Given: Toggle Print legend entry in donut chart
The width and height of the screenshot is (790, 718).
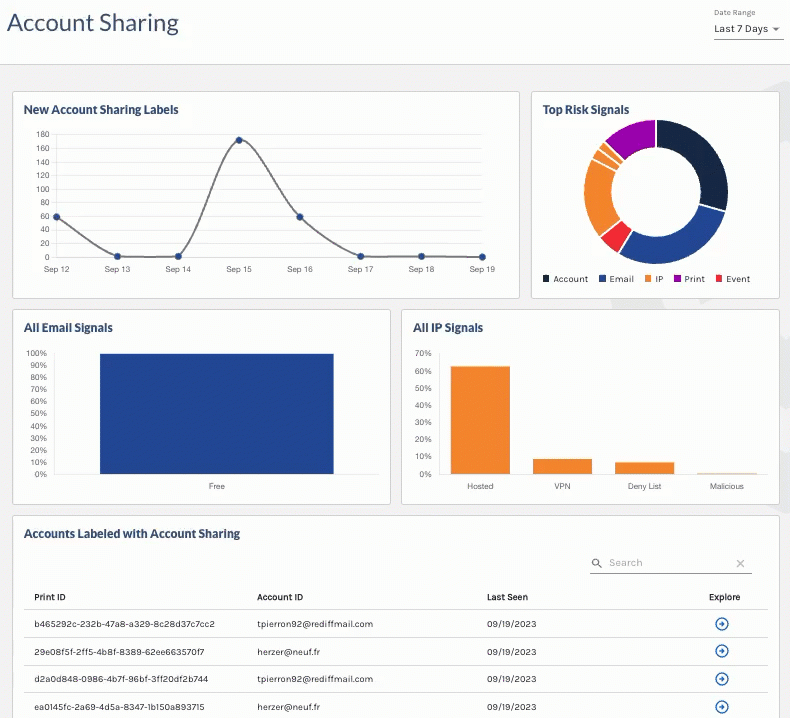Looking at the screenshot, I should [x=689, y=279].
